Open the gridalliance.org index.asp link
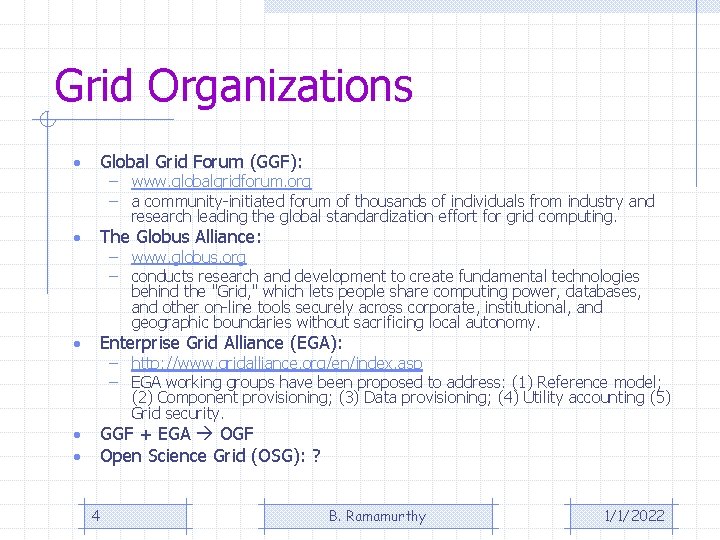Viewport: 720px width, 540px height. [x=276, y=363]
